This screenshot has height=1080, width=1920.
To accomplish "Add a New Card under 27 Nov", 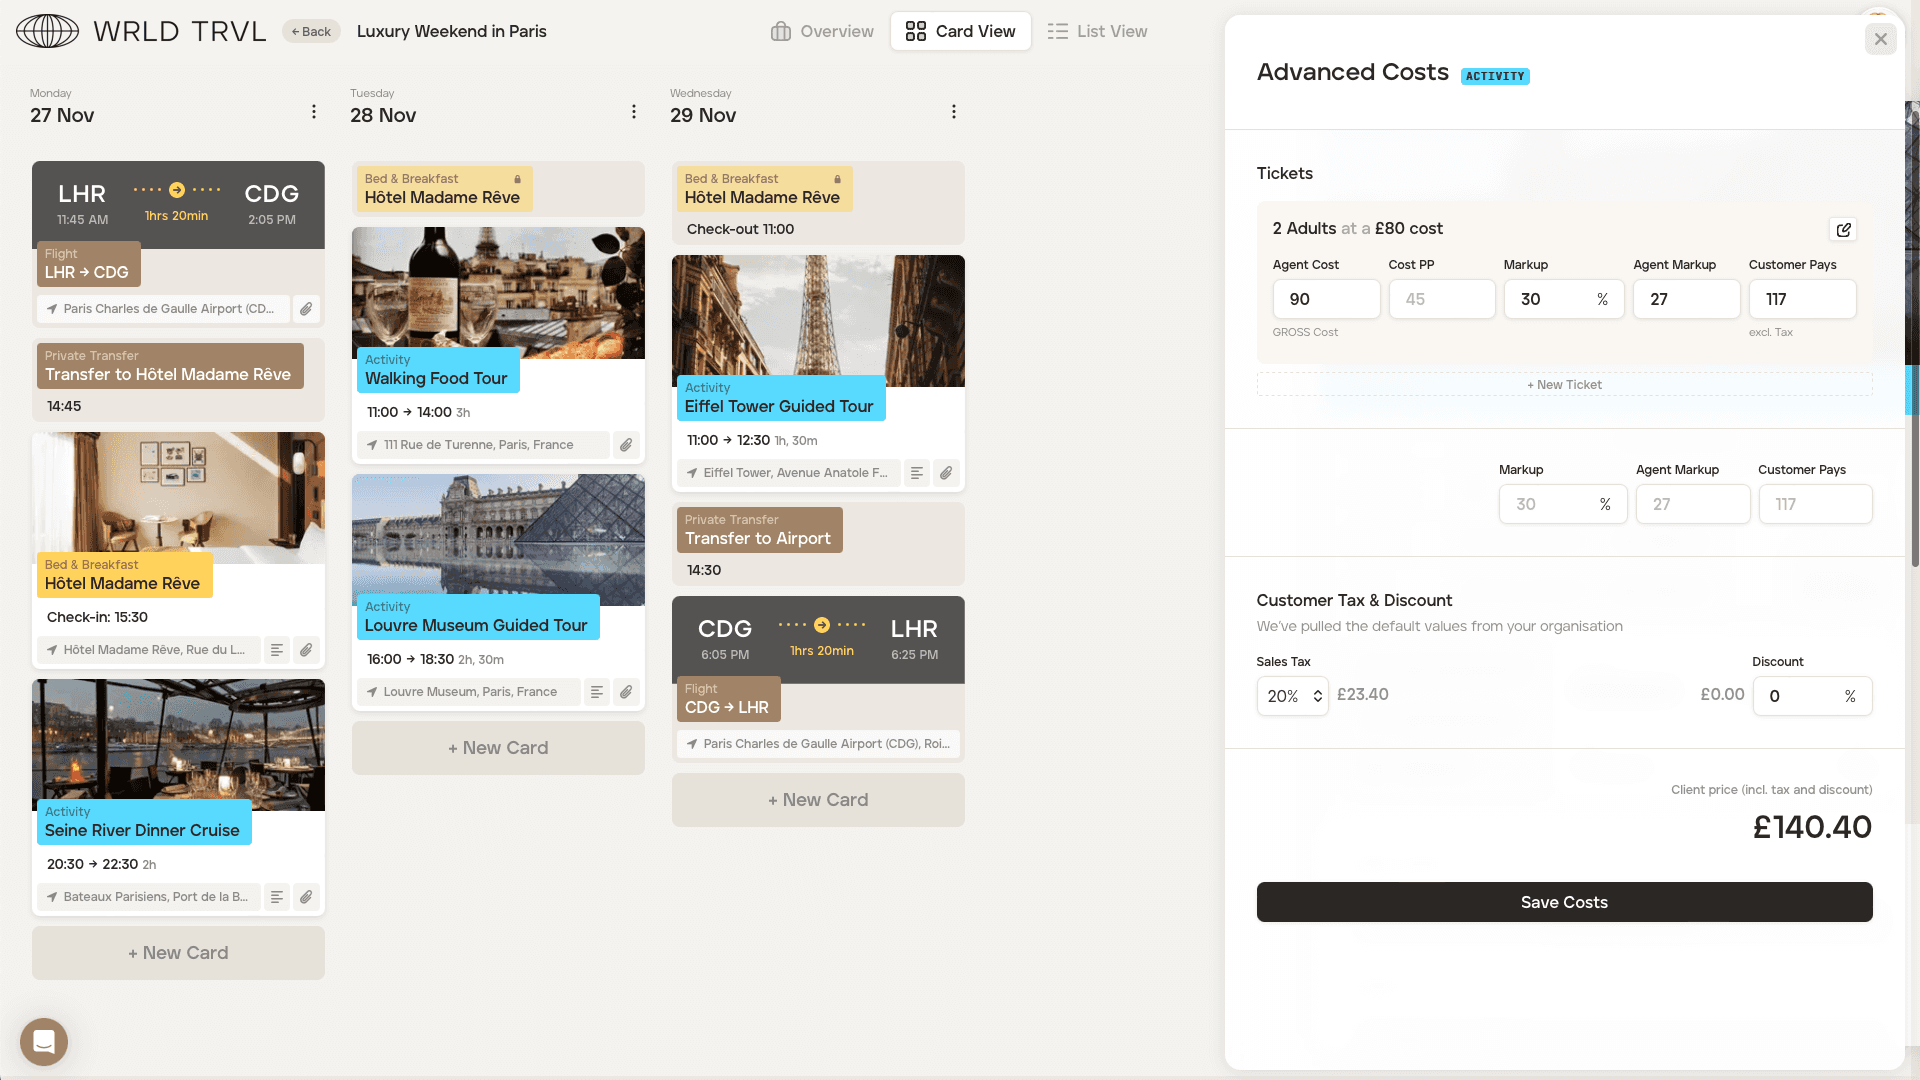I will pos(178,953).
